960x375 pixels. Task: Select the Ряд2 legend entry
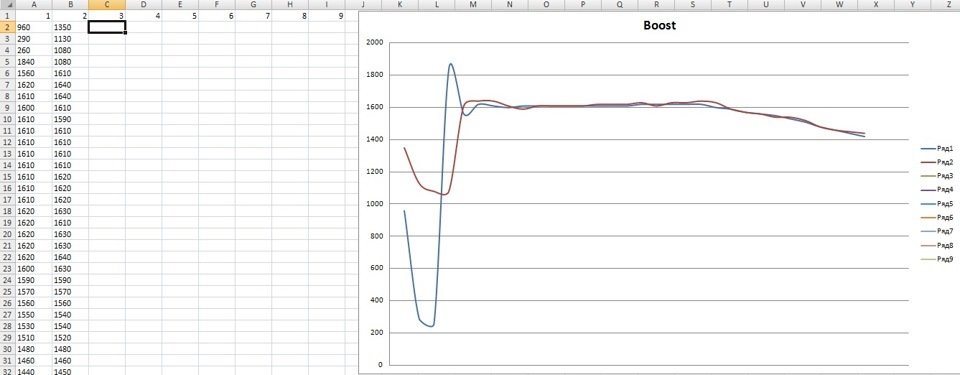pos(937,162)
